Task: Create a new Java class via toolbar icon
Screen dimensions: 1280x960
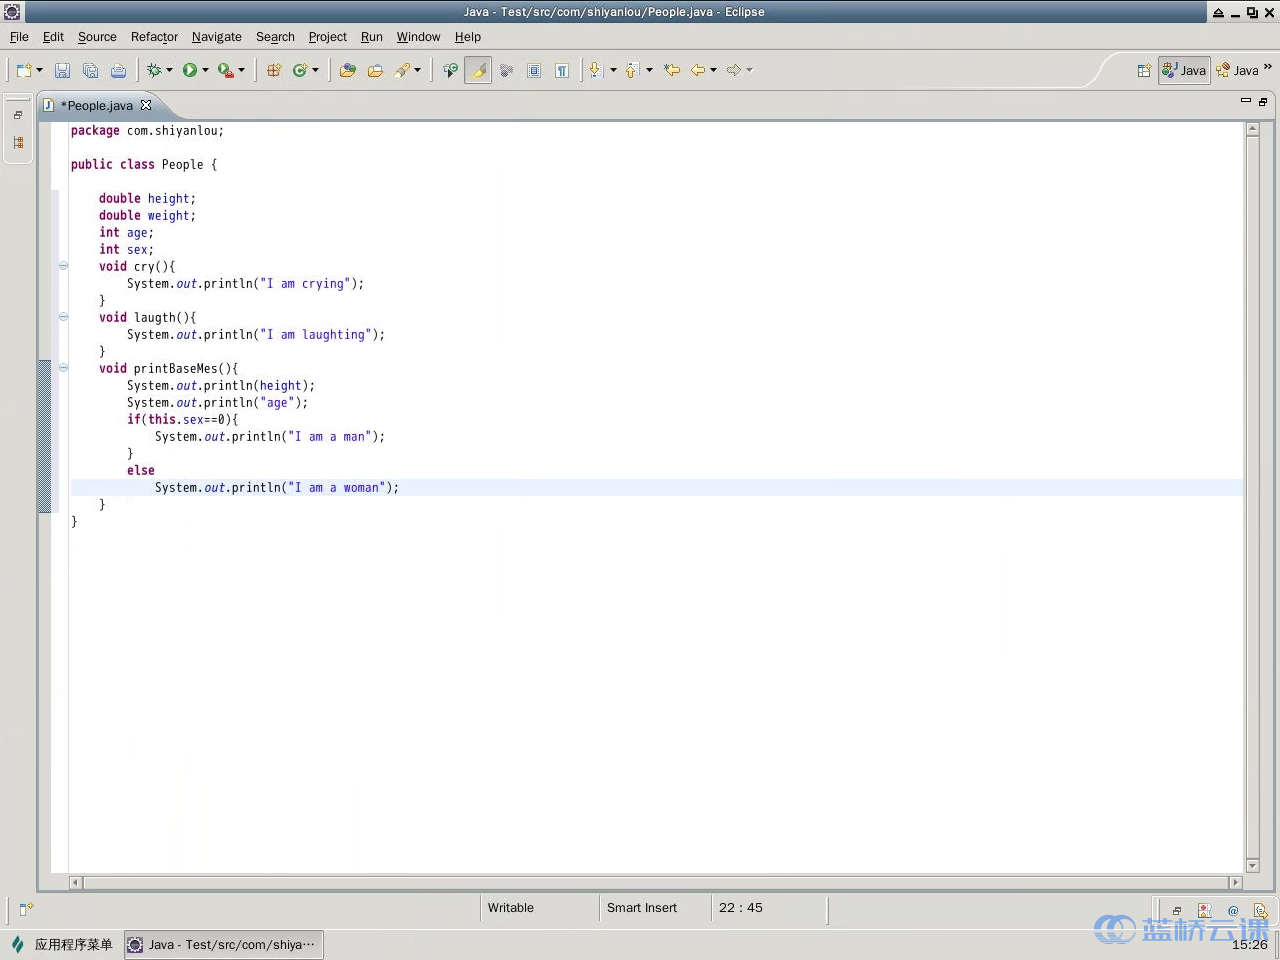Action: click(x=299, y=70)
